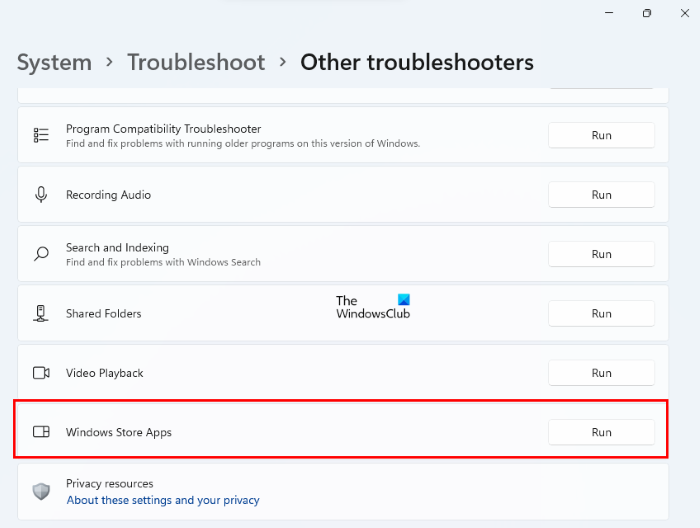Navigate to Troubleshoot in breadcrumb
Viewport: 700px width, 528px height.
(x=196, y=62)
